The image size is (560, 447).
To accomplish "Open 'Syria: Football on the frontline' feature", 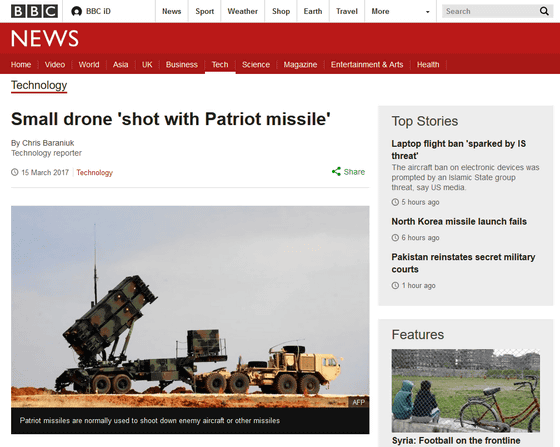I will pos(456,441).
